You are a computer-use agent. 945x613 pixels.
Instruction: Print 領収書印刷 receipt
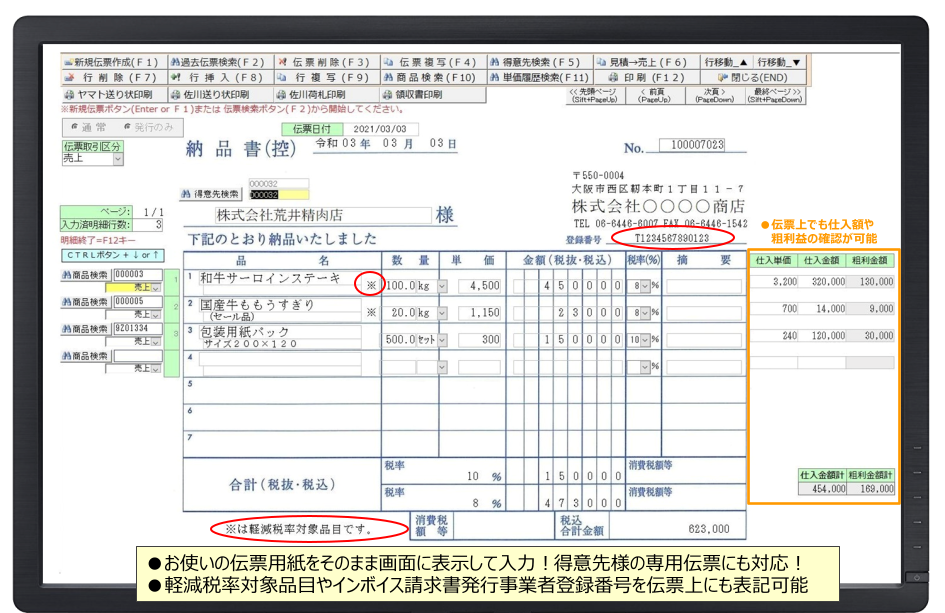(433, 95)
